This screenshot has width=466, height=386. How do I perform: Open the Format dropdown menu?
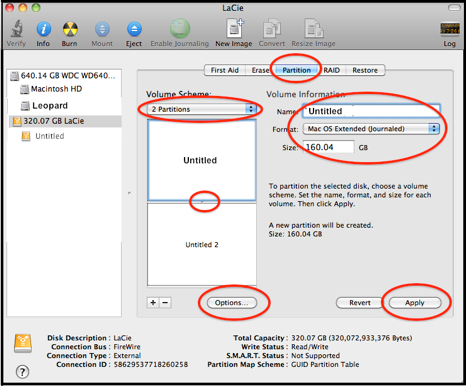[371, 129]
